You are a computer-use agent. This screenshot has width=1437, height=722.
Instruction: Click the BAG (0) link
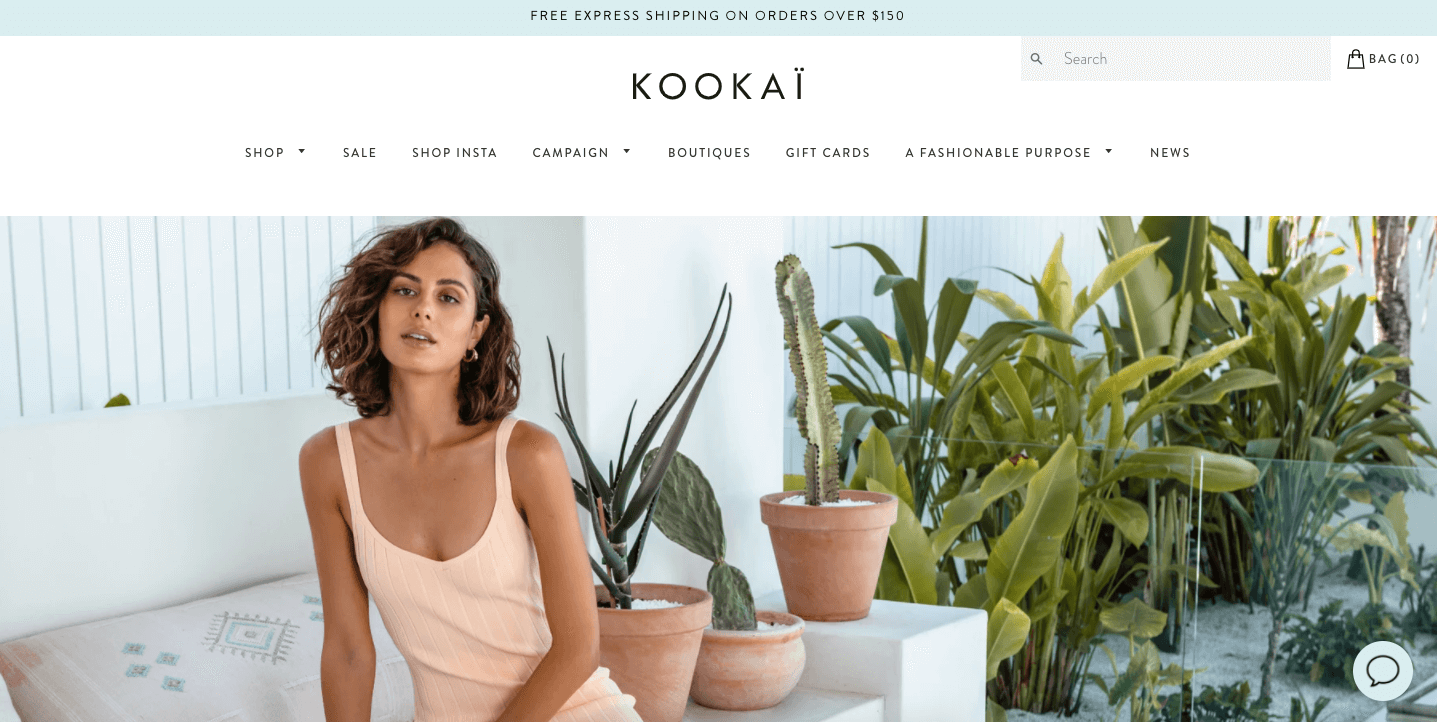[1394, 59]
